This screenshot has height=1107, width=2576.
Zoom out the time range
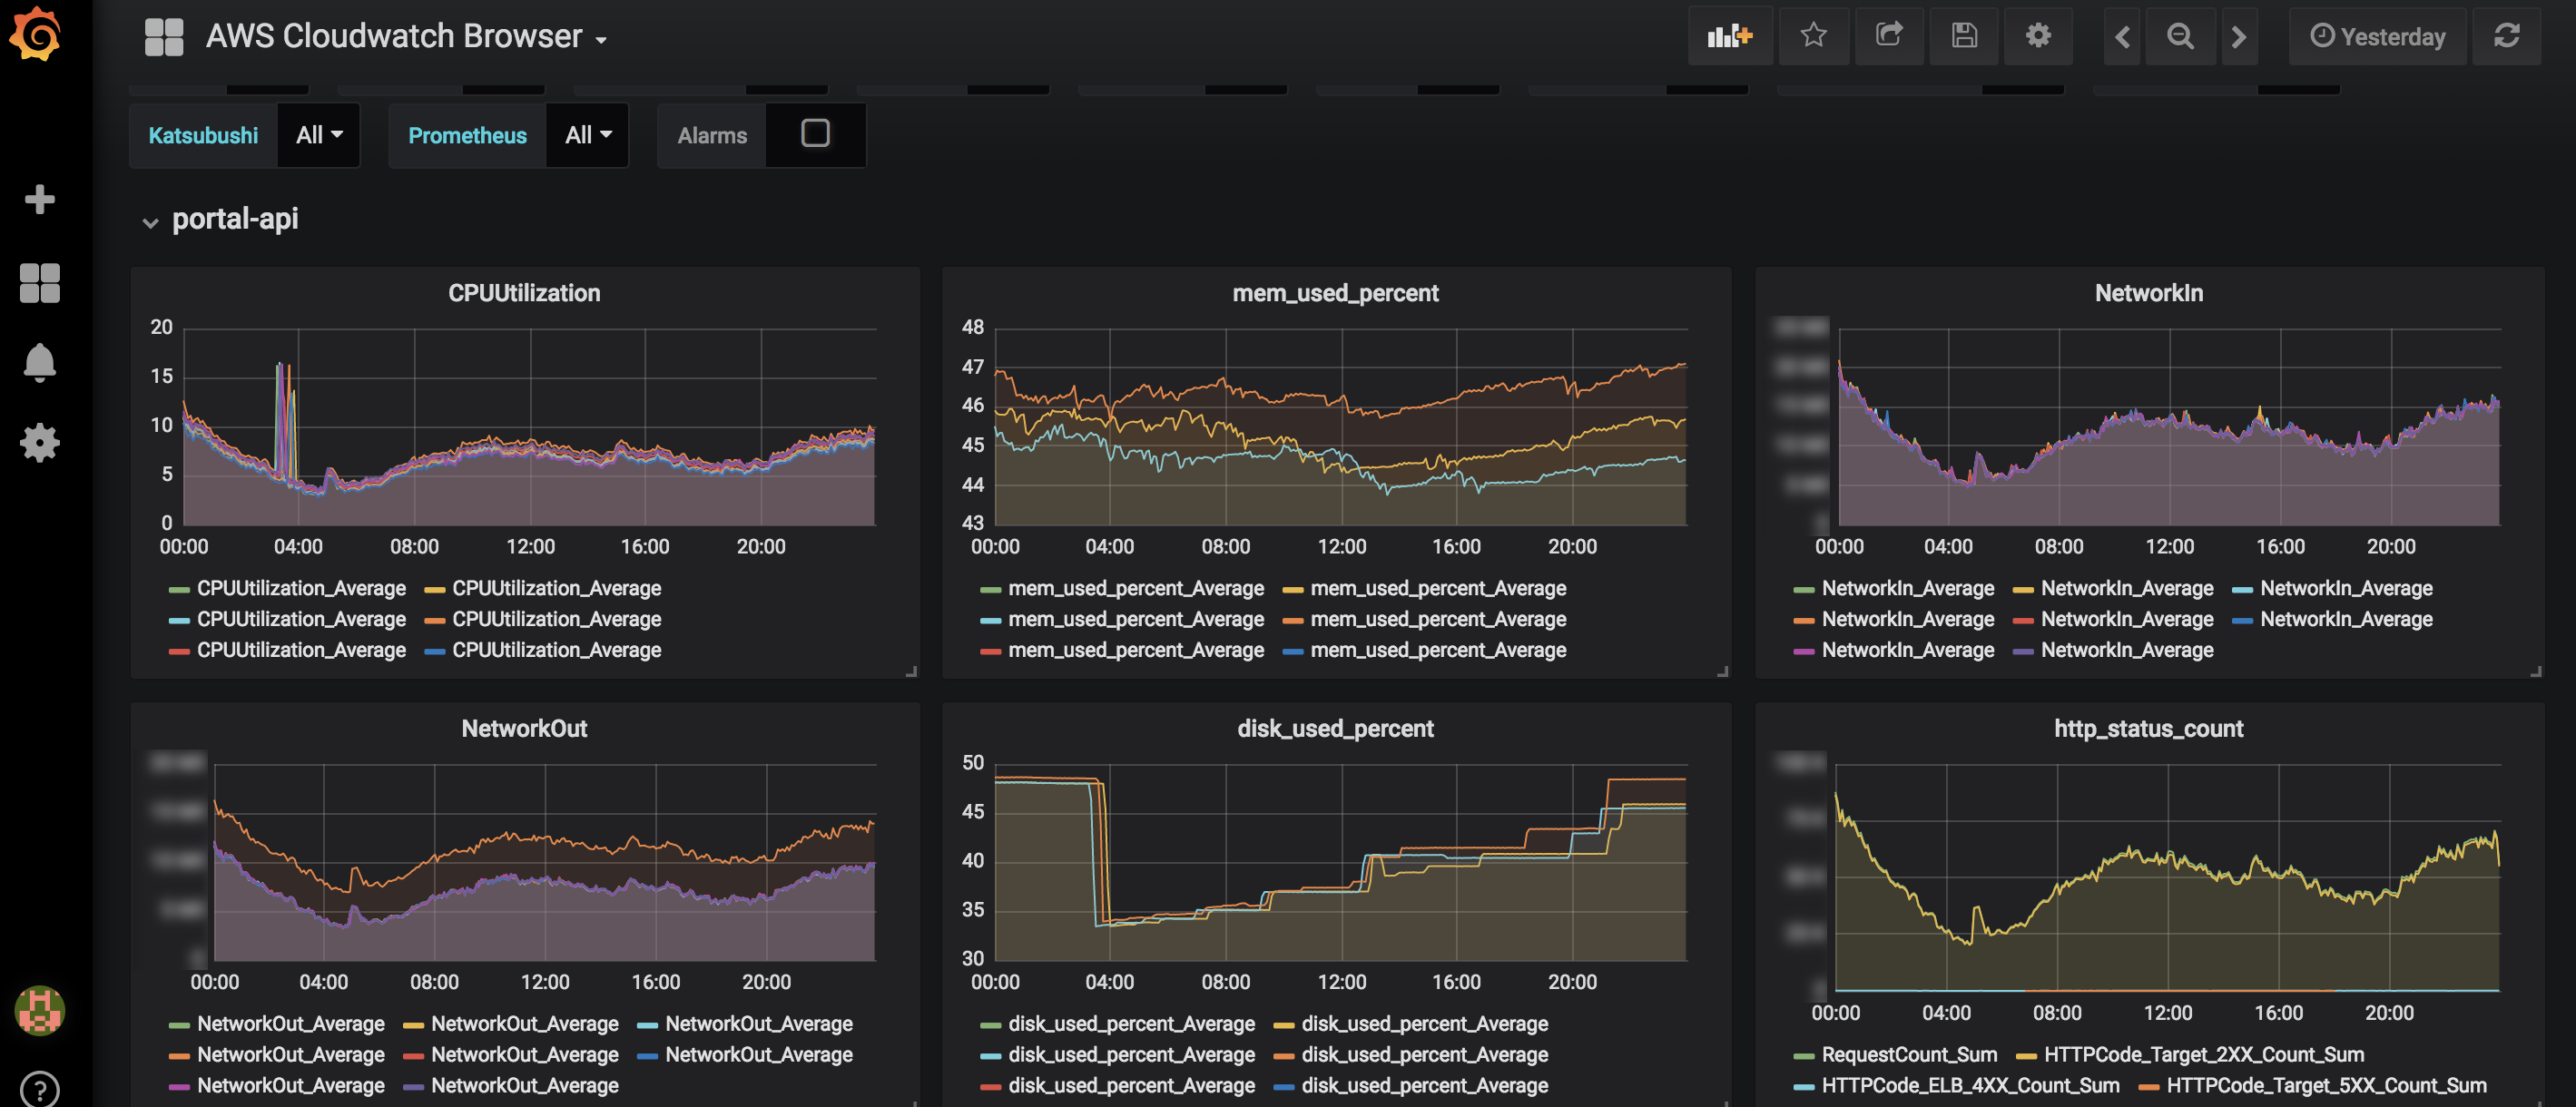[2180, 37]
